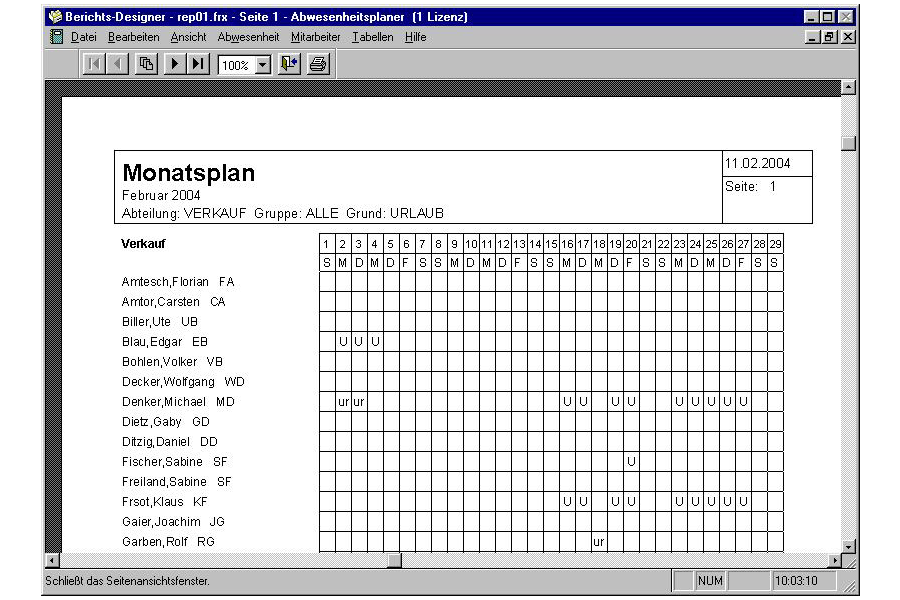This screenshot has height=600, width=900.
Task: Select employee Biller,Ute UB
Action: [x=160, y=322]
